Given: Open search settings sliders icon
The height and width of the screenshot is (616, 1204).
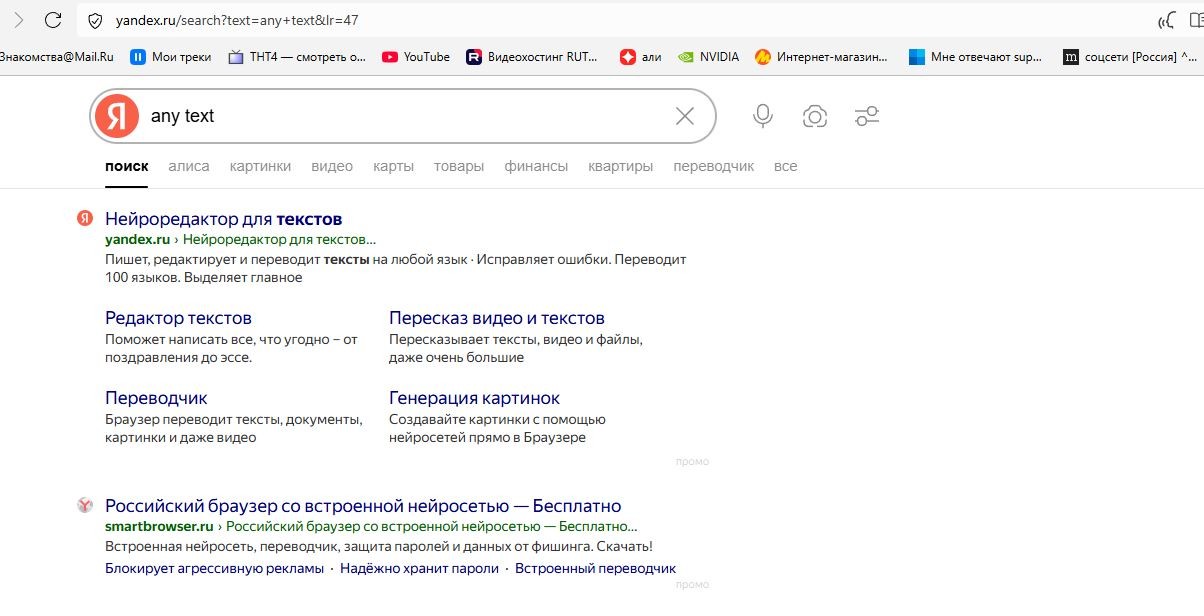Looking at the screenshot, I should coord(867,116).
